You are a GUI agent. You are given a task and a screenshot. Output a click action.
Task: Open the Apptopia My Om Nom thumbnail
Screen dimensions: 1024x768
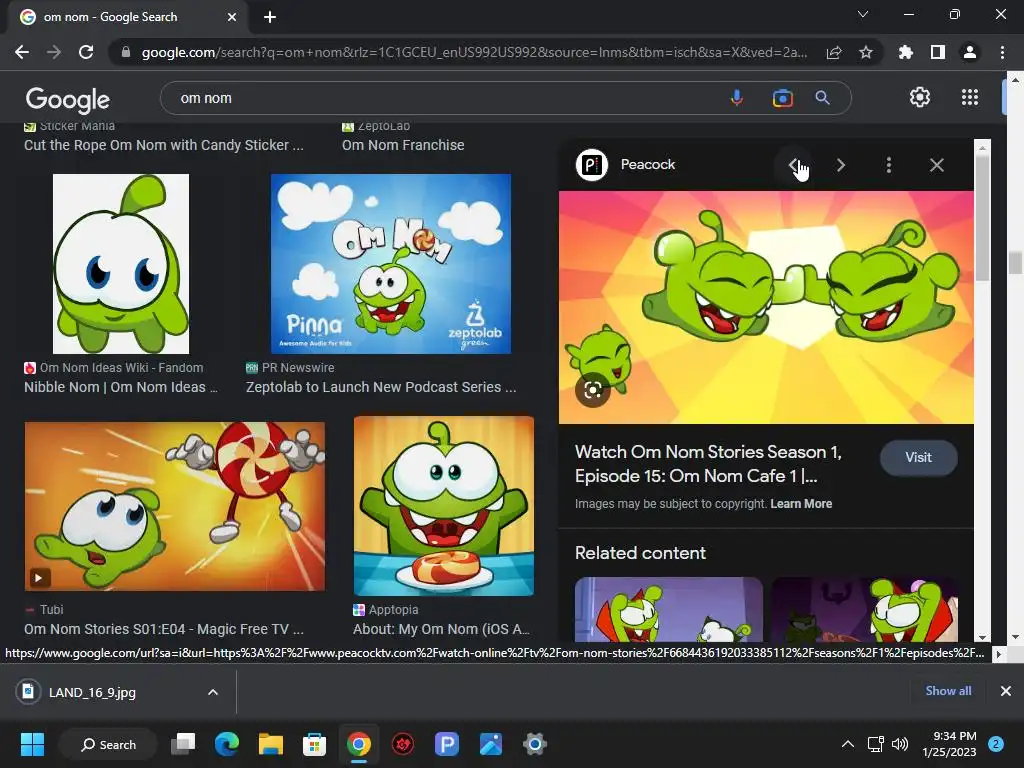pyautogui.click(x=443, y=506)
